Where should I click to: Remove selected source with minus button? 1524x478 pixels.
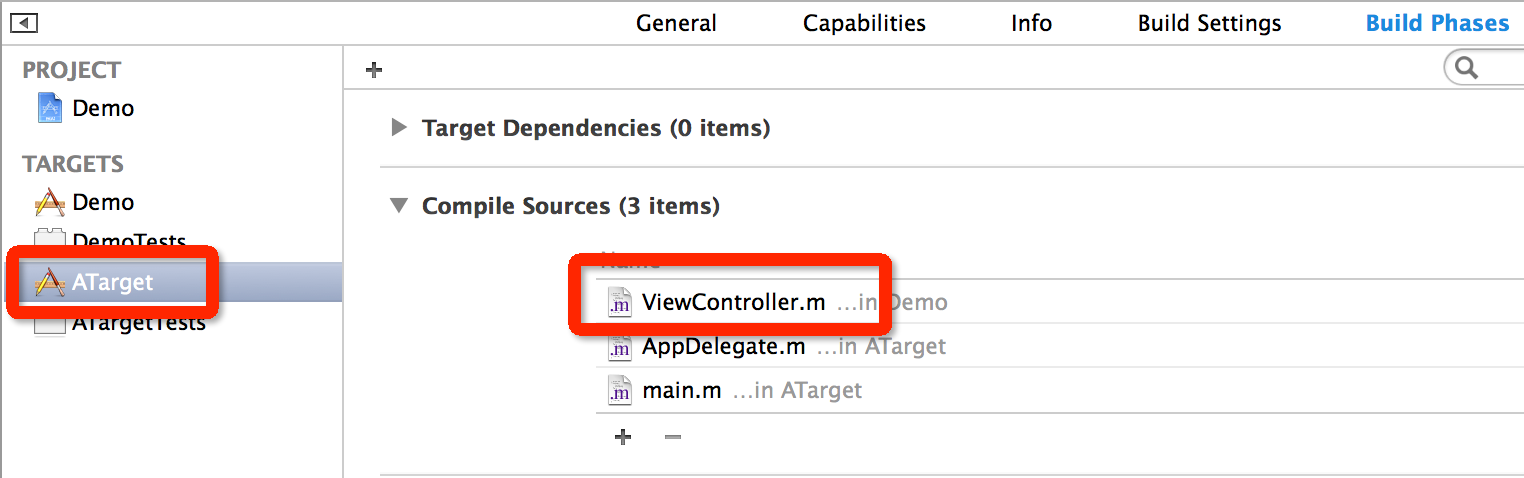(x=673, y=437)
